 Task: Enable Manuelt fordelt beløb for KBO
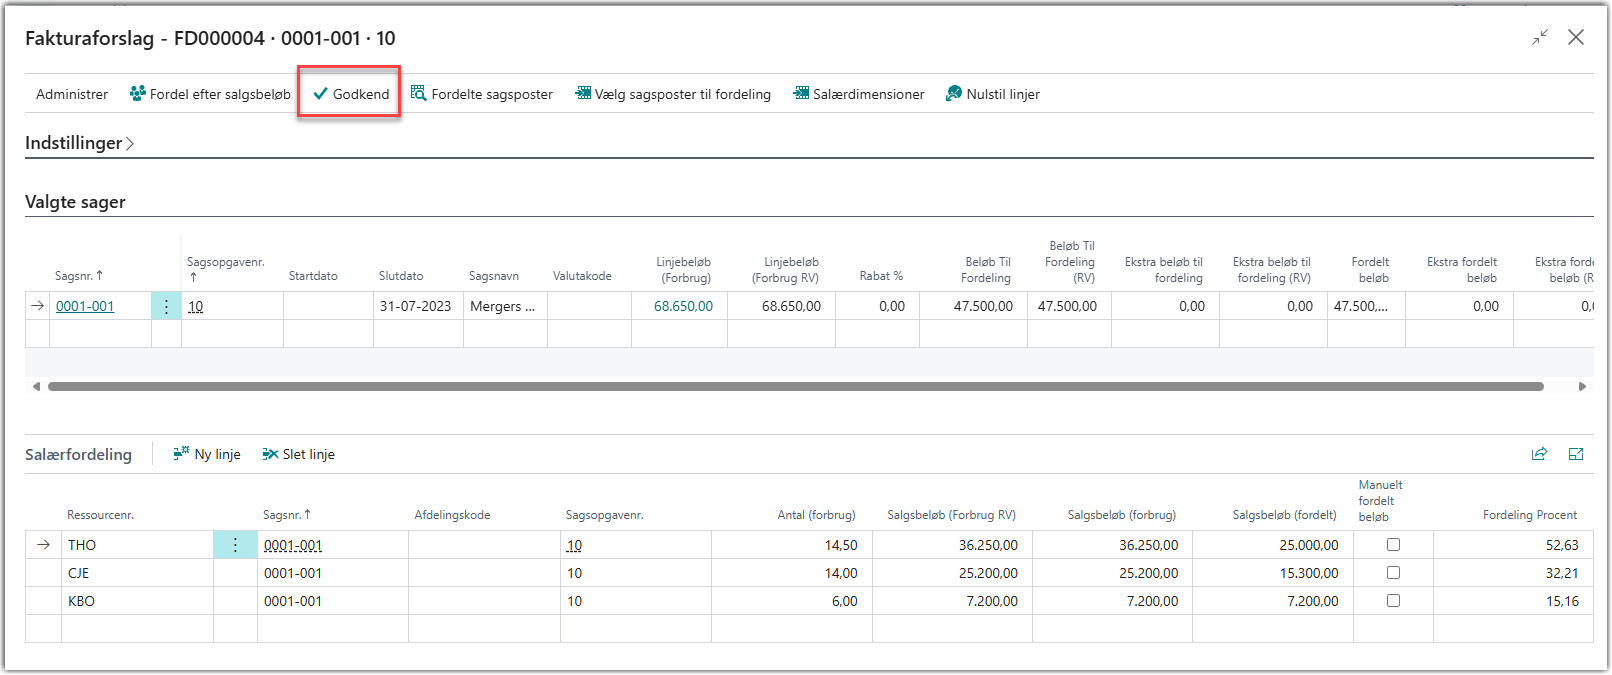(x=1393, y=601)
